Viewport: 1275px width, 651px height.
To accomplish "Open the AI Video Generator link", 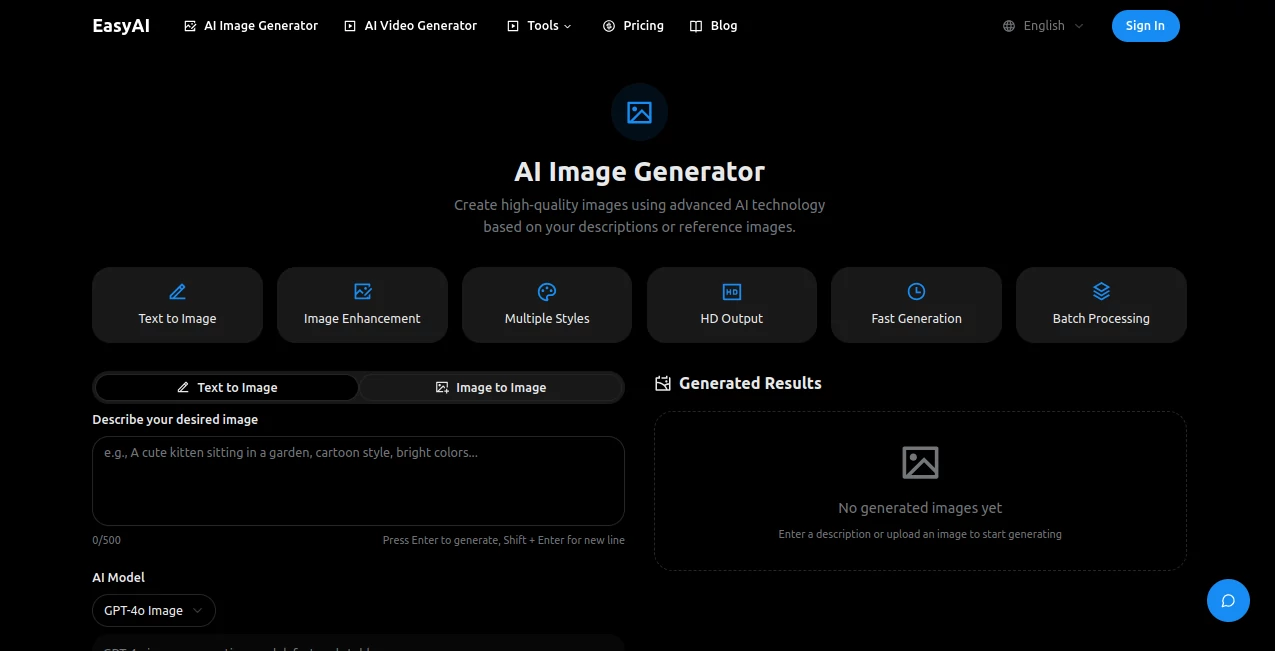I will tap(410, 26).
